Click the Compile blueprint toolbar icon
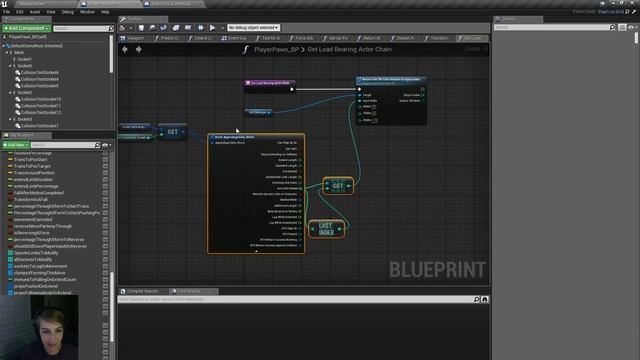This screenshot has height=360, width=640. pos(122,28)
